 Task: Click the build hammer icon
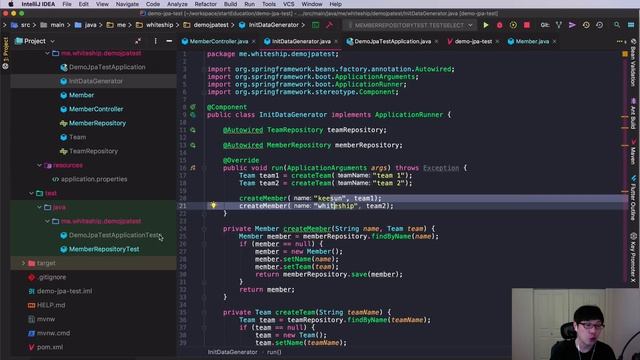tap(329, 25)
